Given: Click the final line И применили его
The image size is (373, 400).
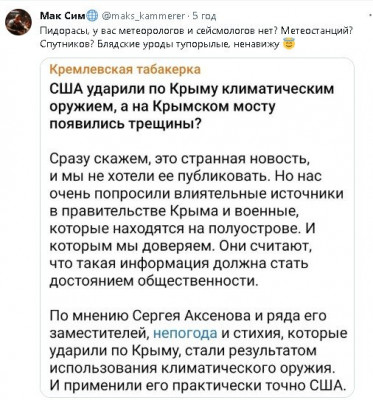Looking at the screenshot, I should [197, 386].
